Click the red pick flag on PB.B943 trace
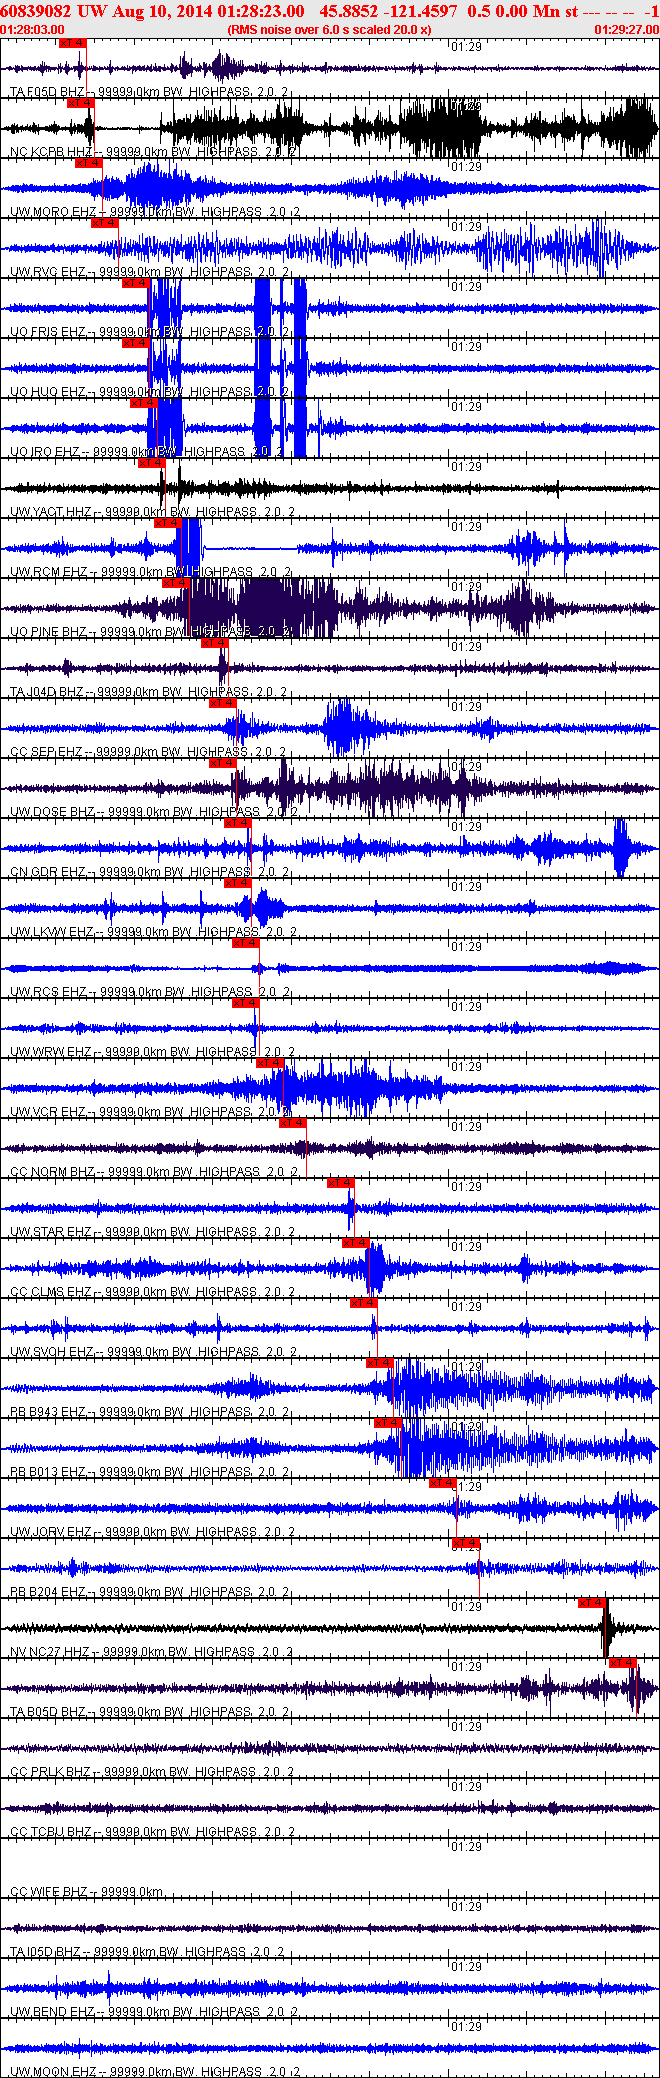 pyautogui.click(x=379, y=1363)
